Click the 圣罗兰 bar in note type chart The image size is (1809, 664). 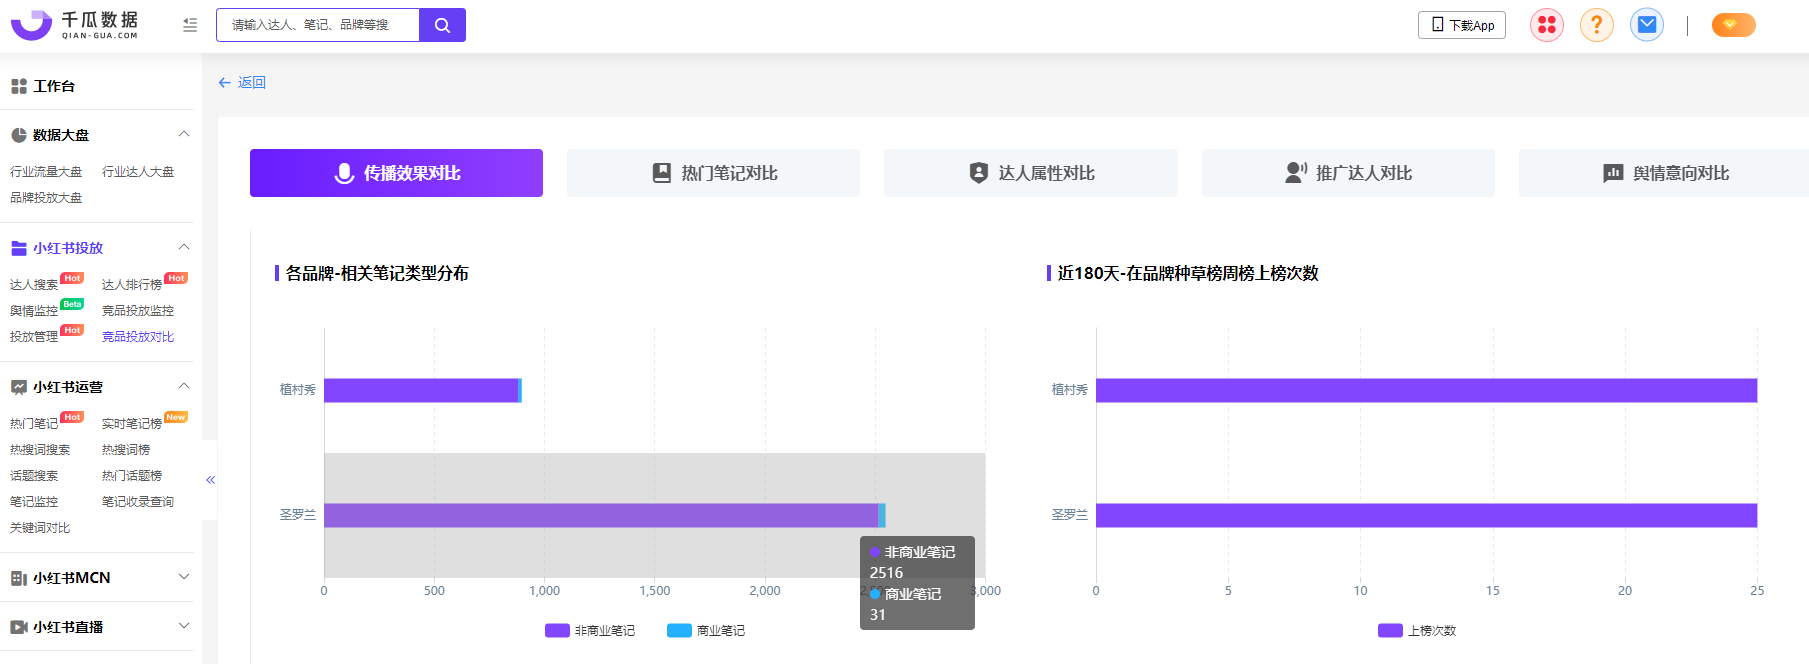[x=604, y=515]
